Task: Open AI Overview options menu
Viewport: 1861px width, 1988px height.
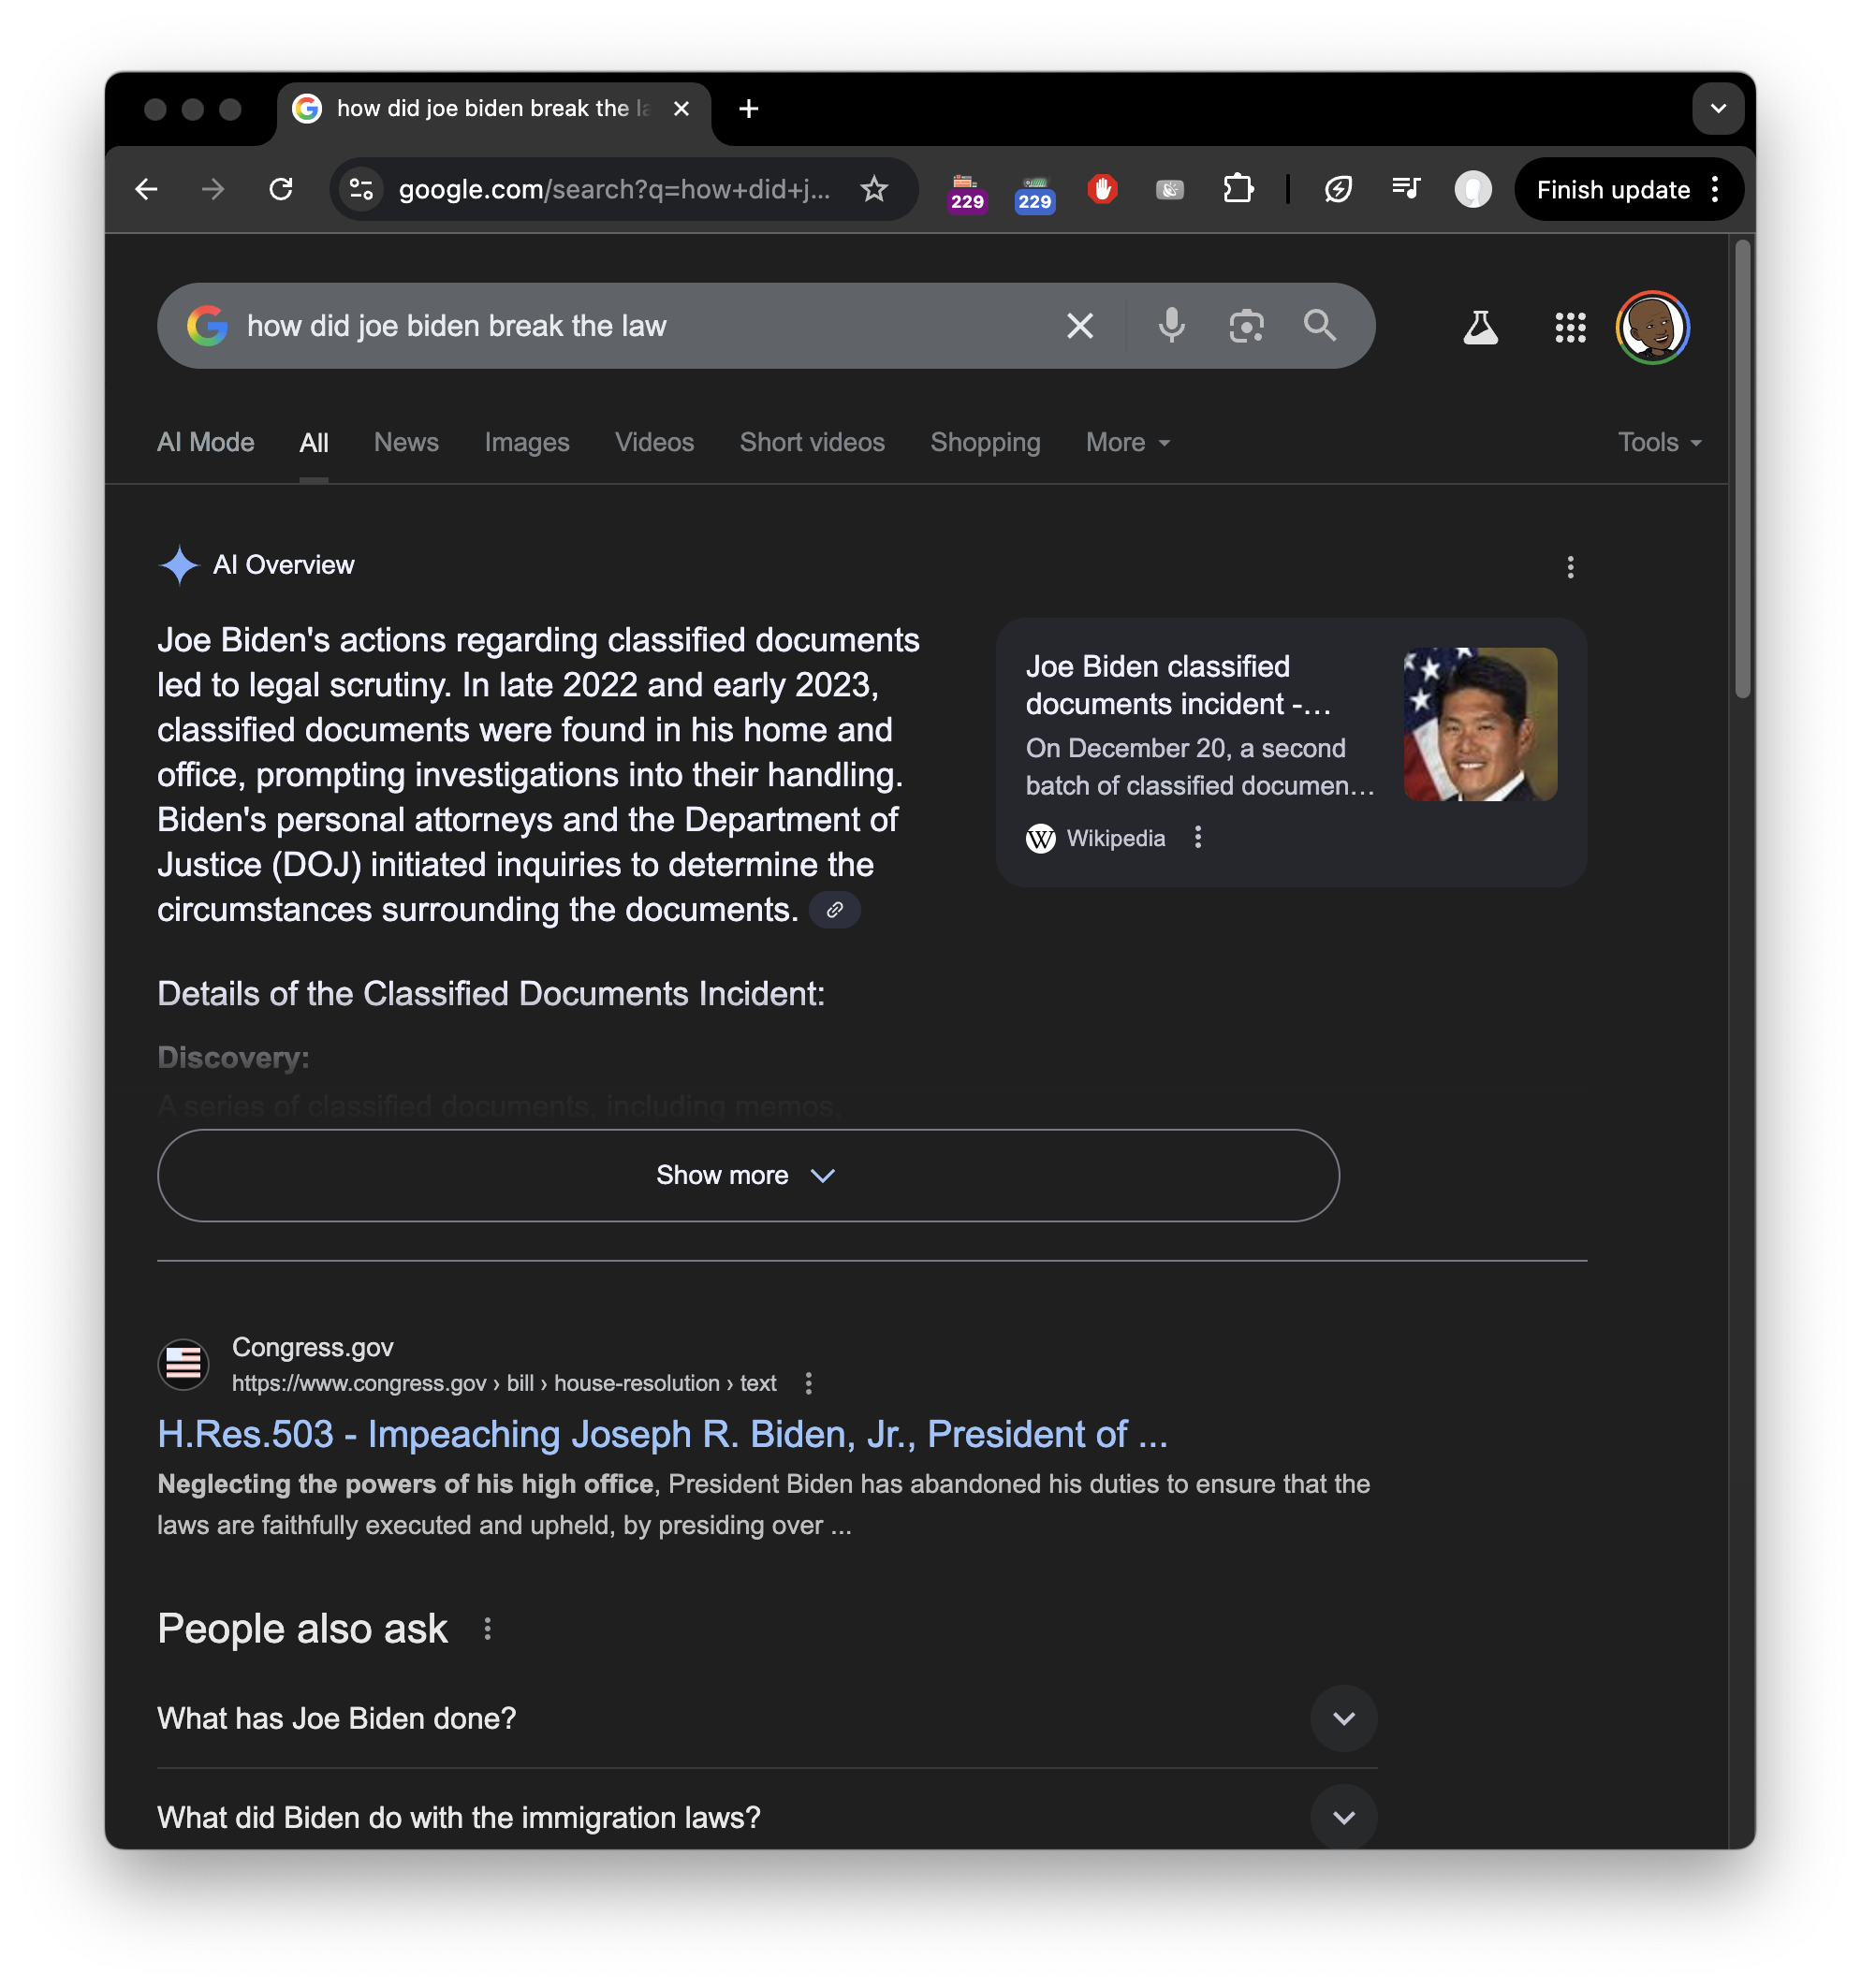Action: click(1570, 567)
